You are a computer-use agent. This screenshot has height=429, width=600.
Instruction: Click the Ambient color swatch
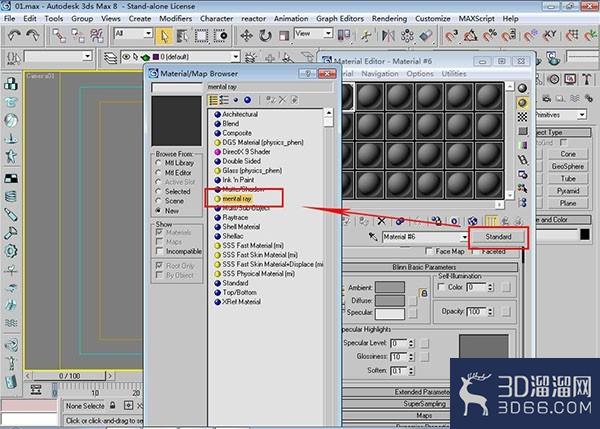tap(390, 287)
